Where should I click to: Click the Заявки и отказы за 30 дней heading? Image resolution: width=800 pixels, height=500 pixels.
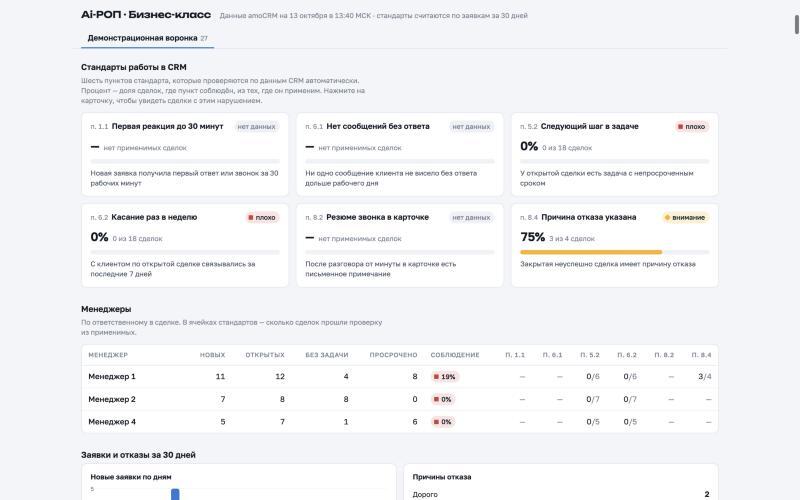coord(138,455)
